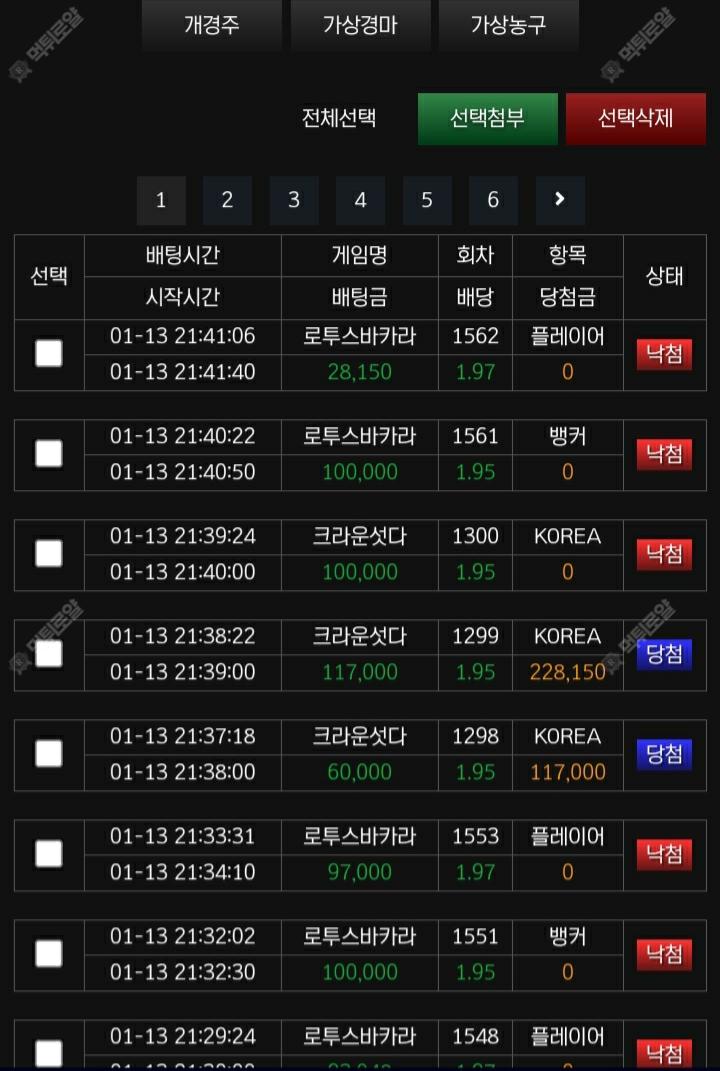Click the 낙첨 badge on round 1562
Screen dimensions: 720x1071
click(x=664, y=354)
